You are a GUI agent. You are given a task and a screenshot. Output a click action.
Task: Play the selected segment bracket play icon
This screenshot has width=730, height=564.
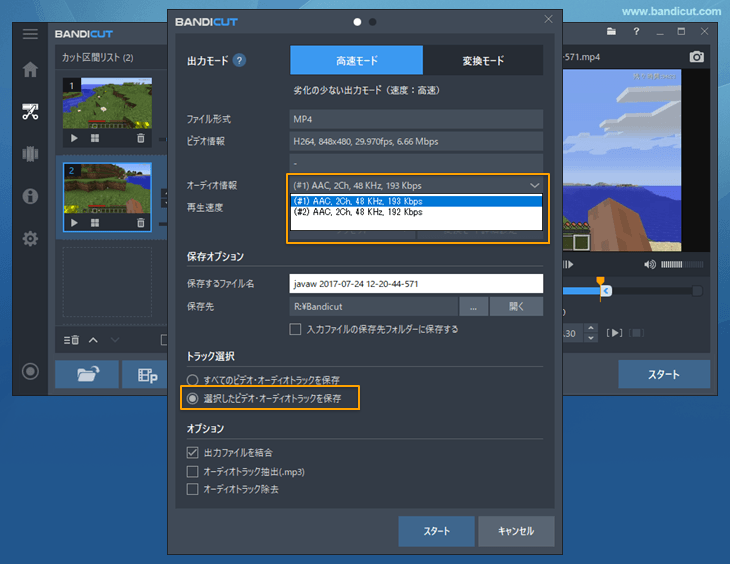[615, 333]
